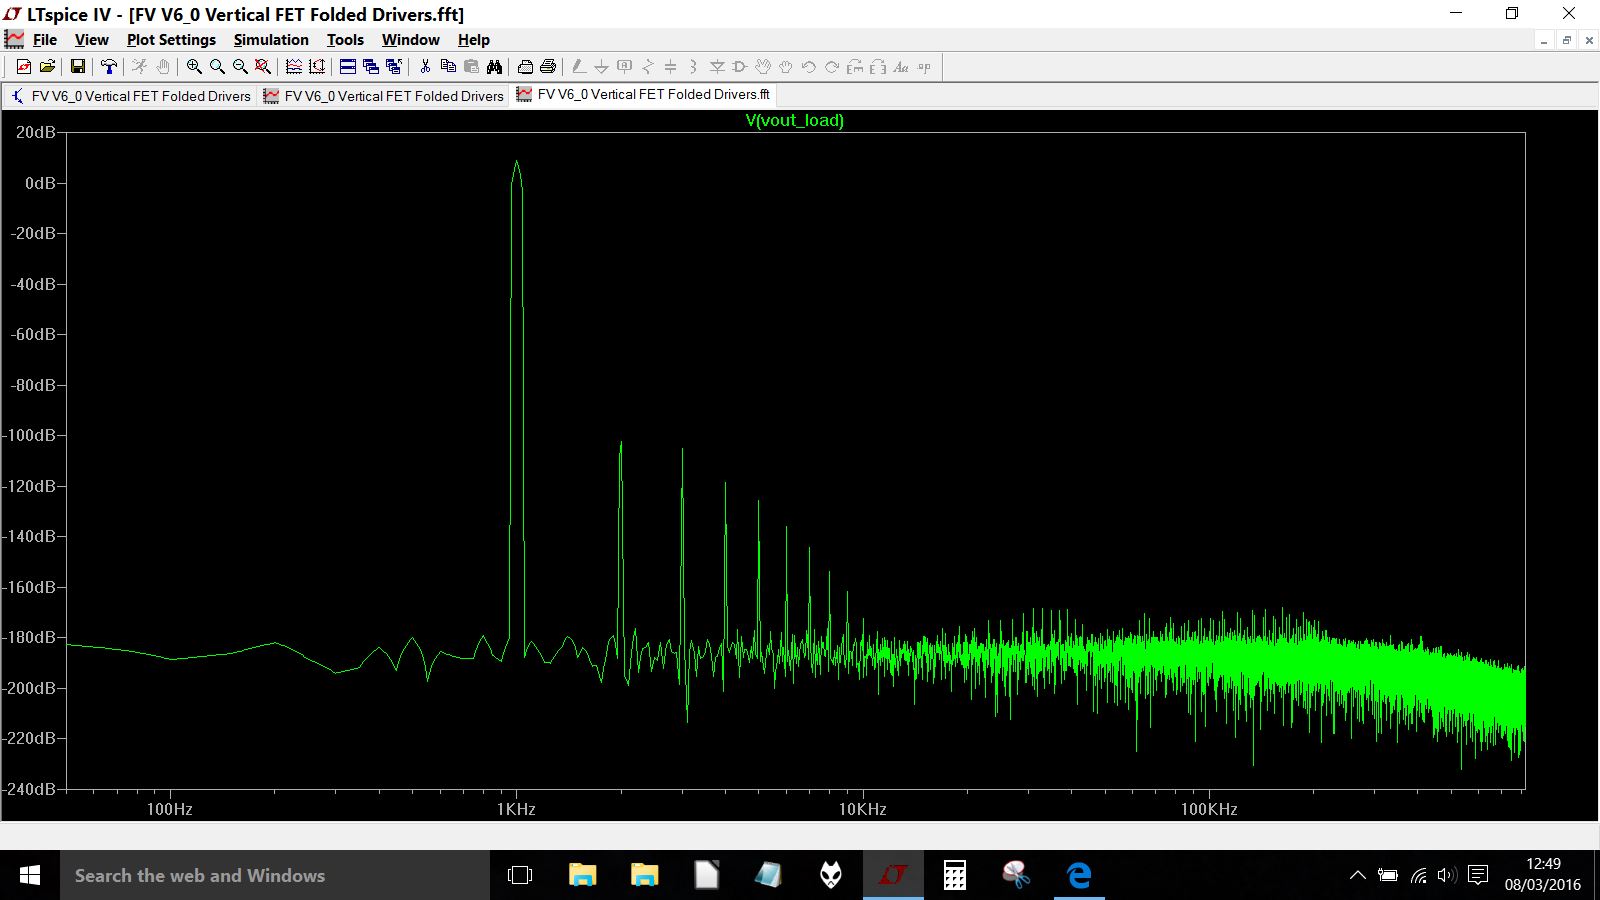Click the Pan magnifier icon

pos(217,67)
